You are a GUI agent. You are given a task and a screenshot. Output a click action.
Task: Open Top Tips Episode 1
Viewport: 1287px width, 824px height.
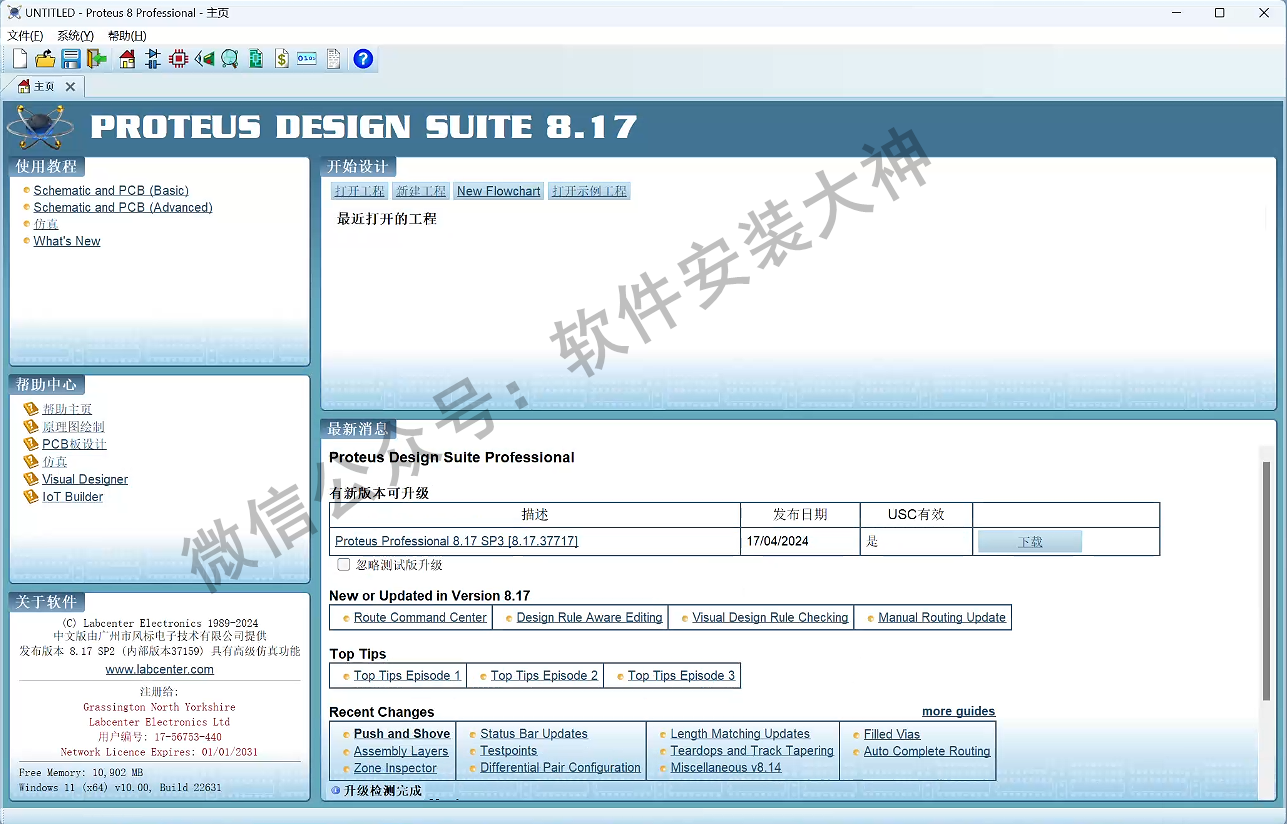[x=407, y=675]
